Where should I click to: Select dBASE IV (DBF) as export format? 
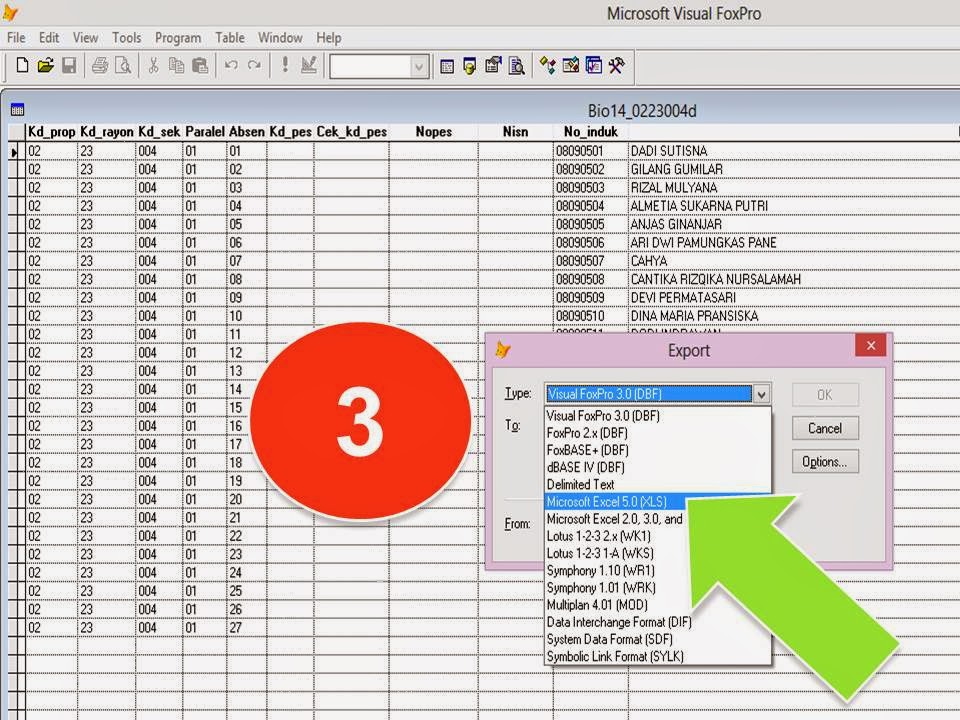pyautogui.click(x=586, y=467)
